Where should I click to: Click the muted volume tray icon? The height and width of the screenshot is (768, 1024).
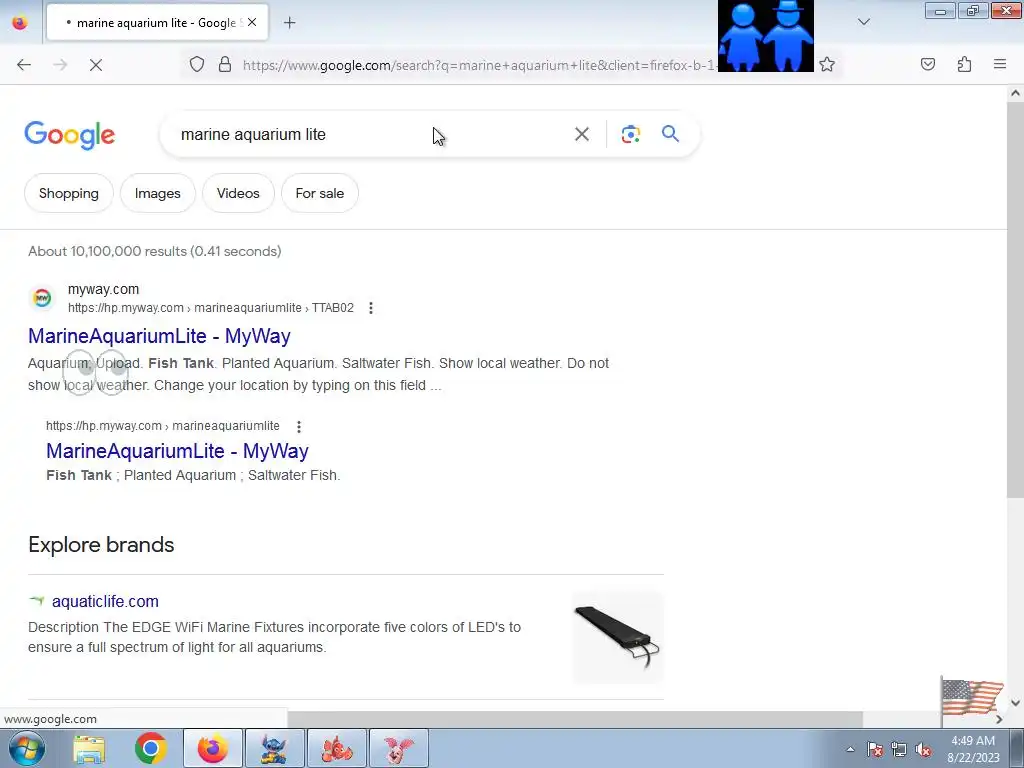[923, 749]
